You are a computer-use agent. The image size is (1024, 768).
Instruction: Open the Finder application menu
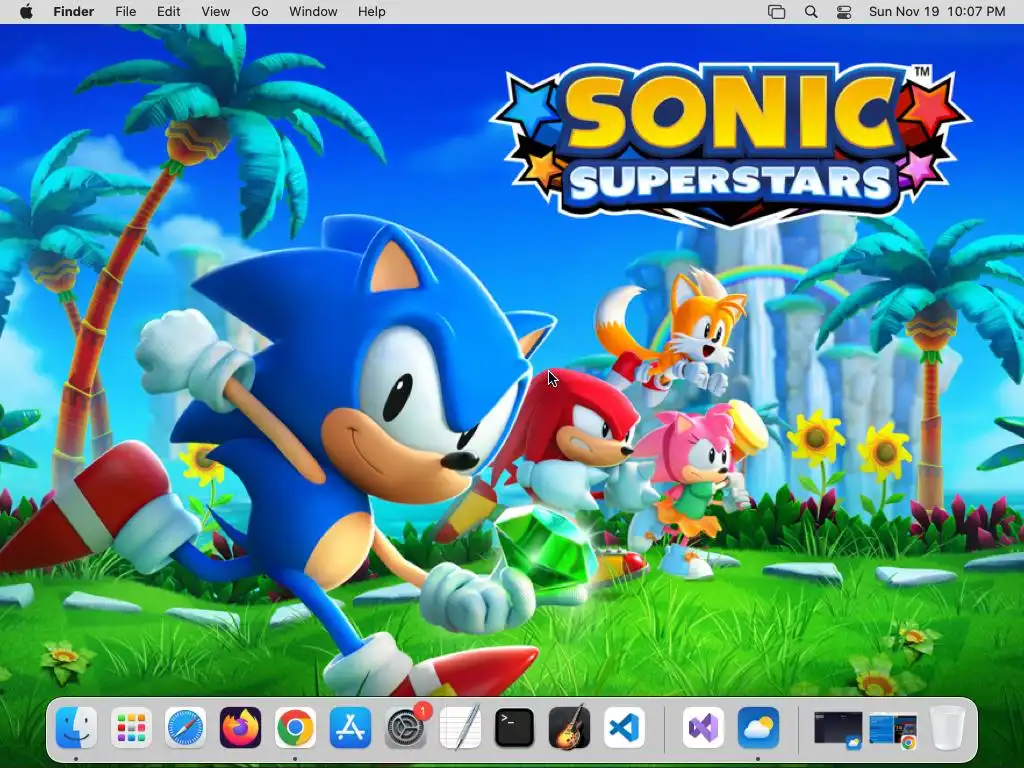click(74, 12)
